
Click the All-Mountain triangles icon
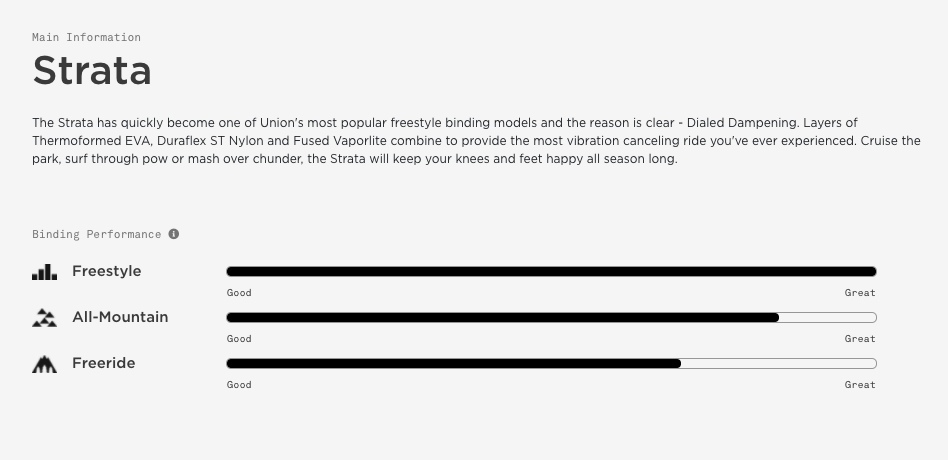coord(45,318)
